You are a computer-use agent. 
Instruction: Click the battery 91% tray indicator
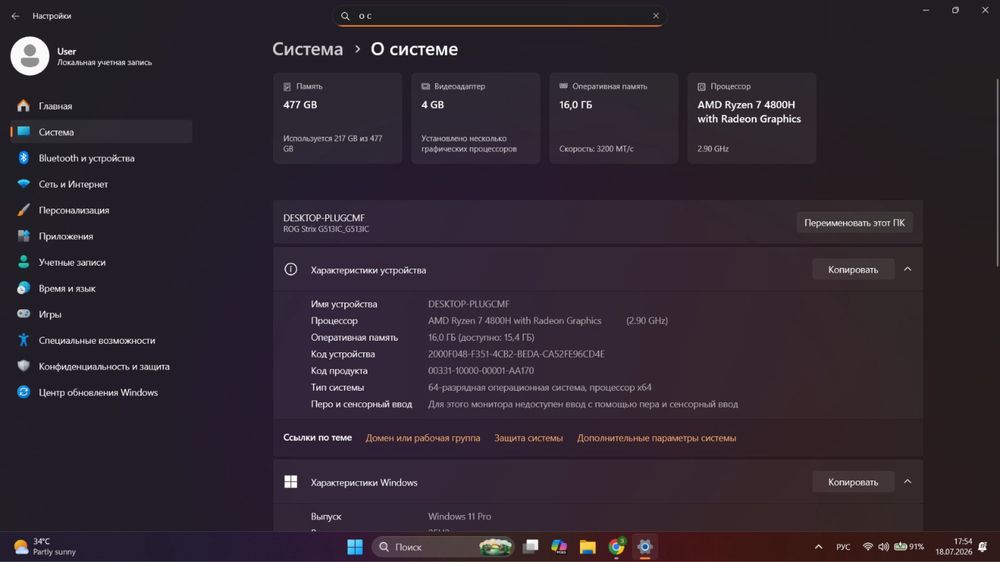[x=909, y=547]
